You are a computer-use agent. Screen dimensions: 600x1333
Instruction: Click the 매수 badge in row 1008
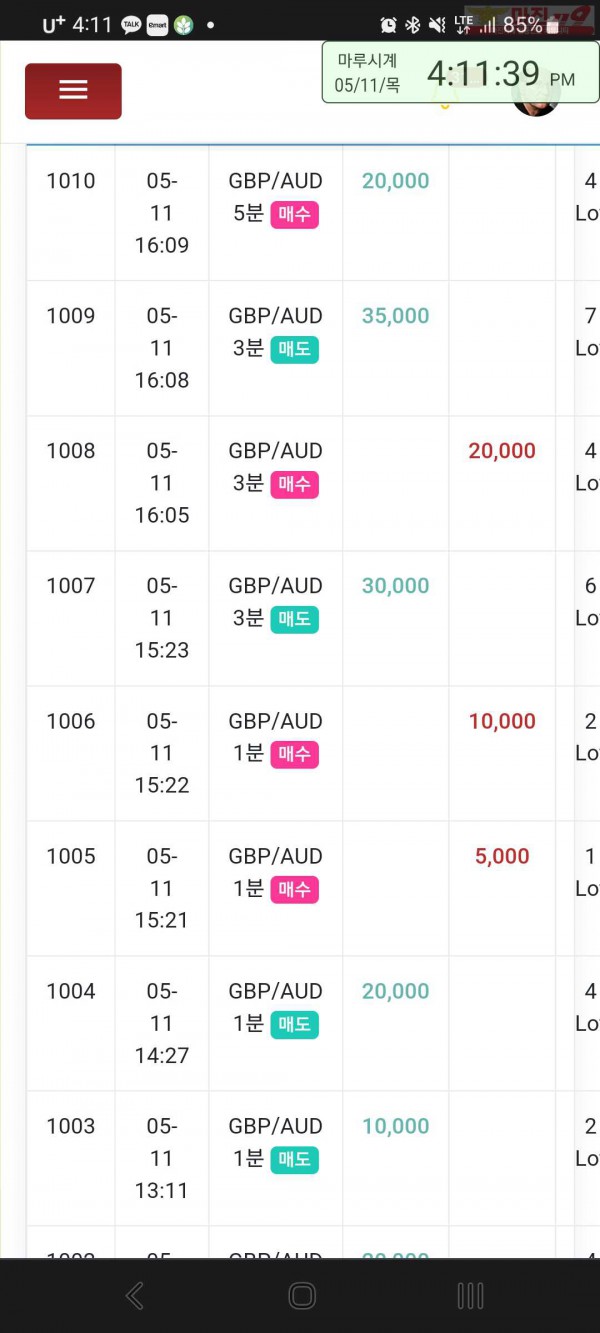click(x=294, y=484)
